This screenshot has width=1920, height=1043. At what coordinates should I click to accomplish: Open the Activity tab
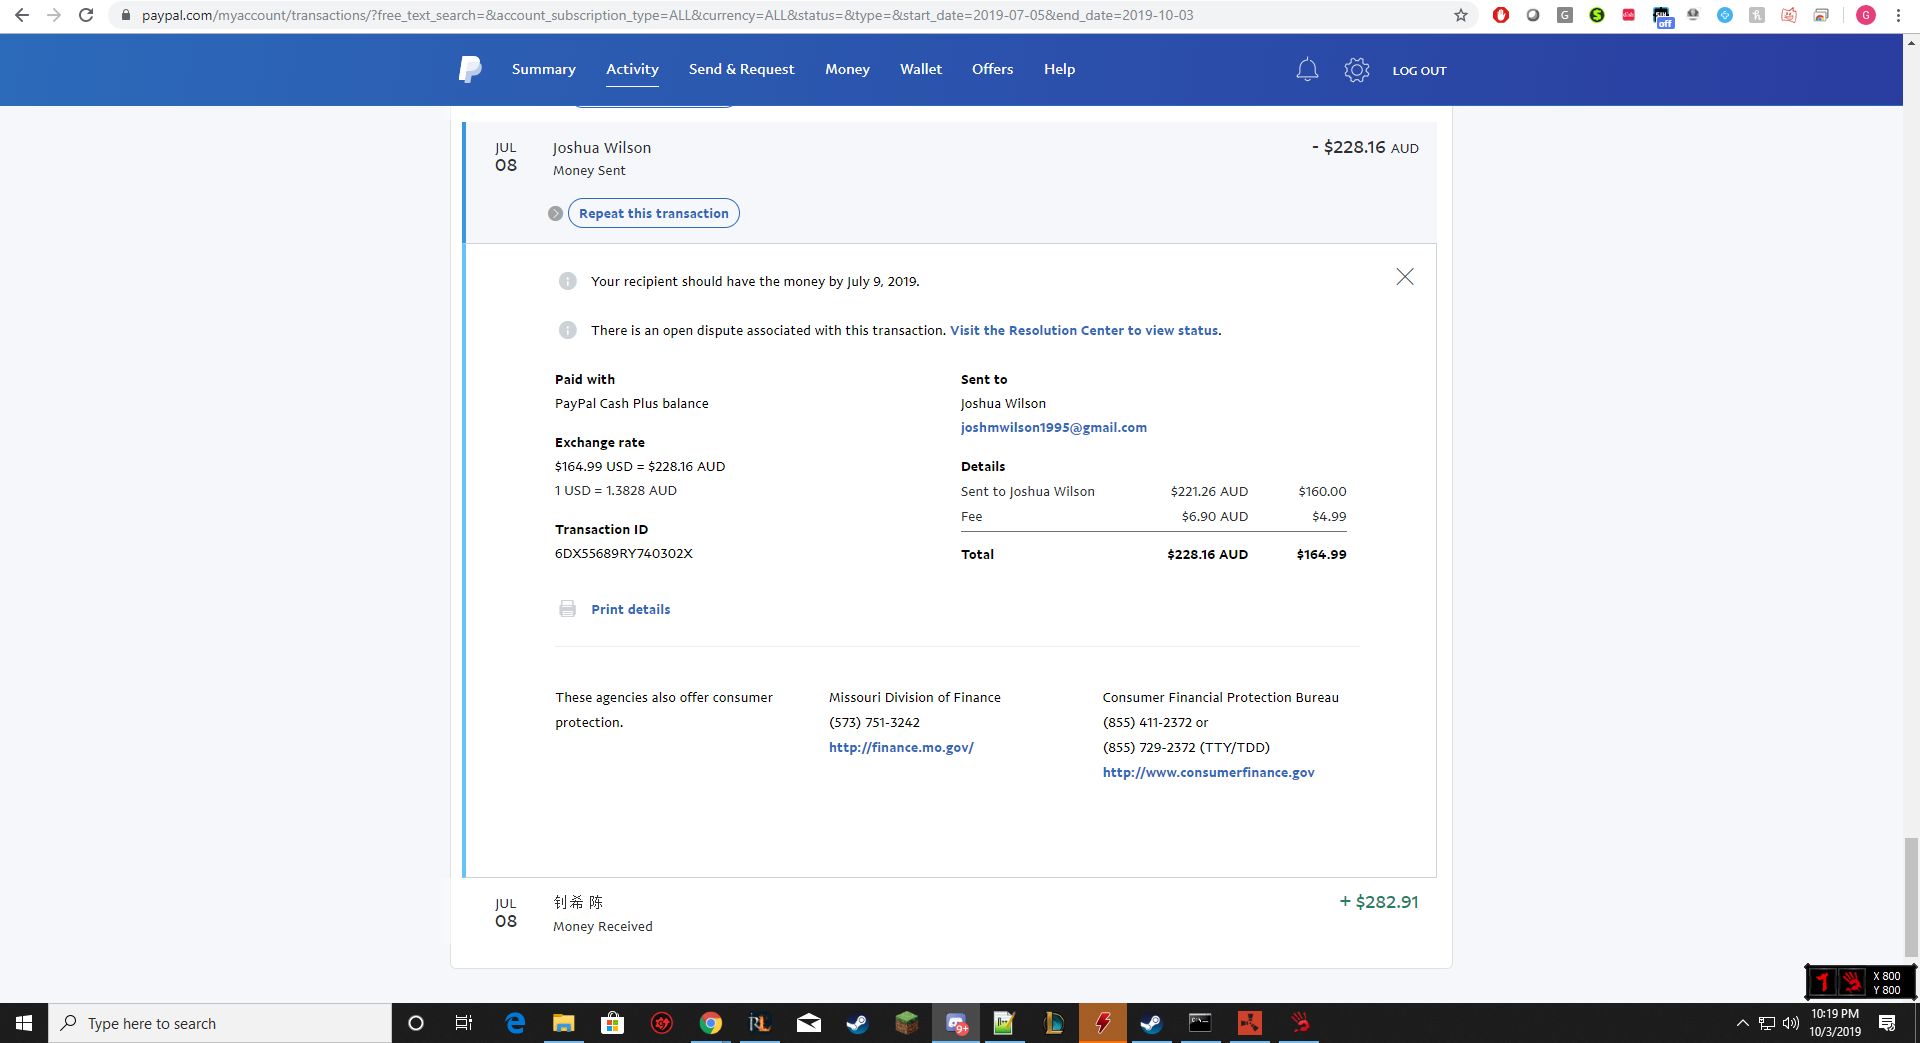(632, 69)
